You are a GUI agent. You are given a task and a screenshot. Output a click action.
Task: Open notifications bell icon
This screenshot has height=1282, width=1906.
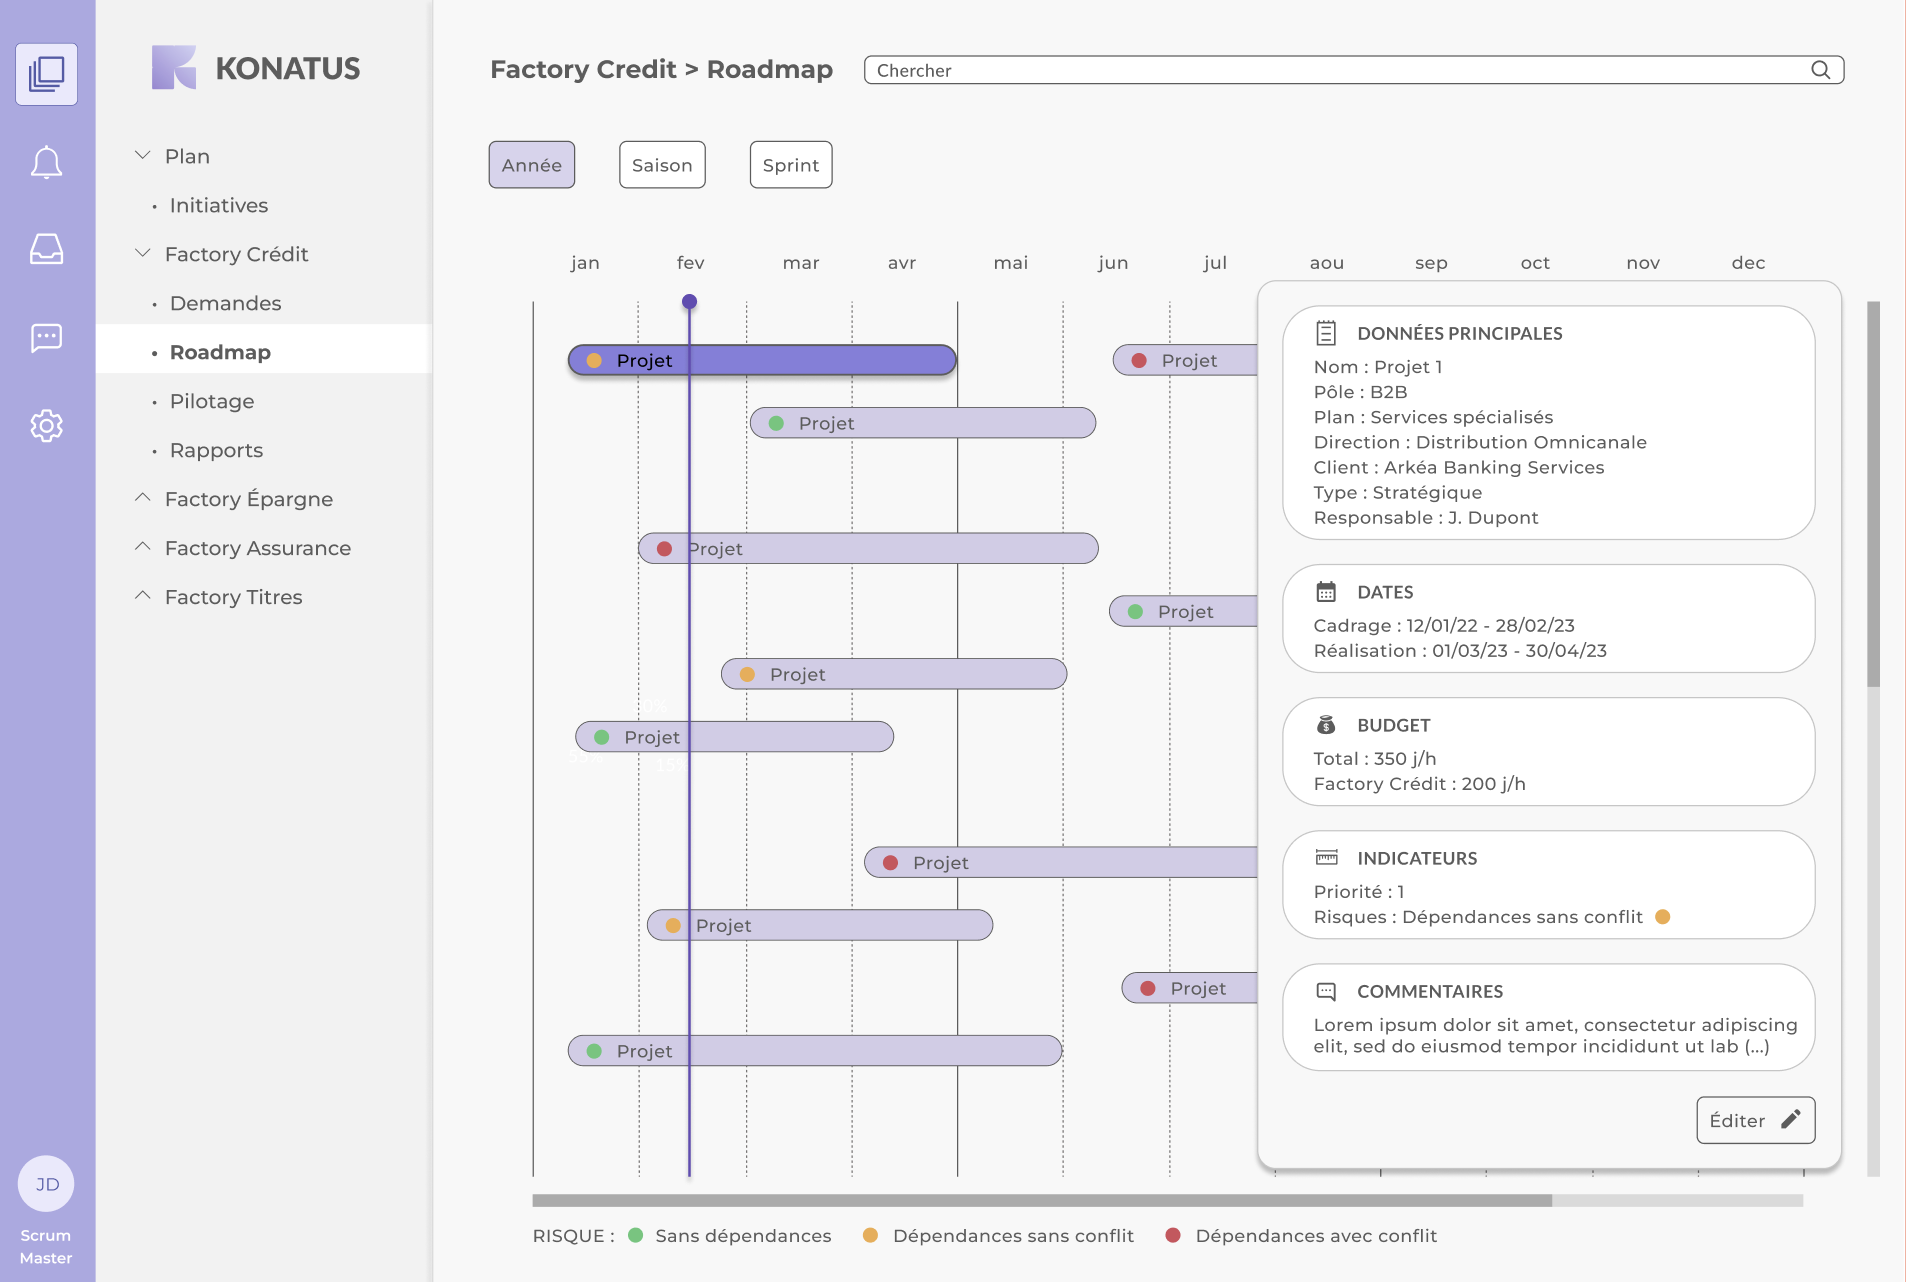(46, 162)
